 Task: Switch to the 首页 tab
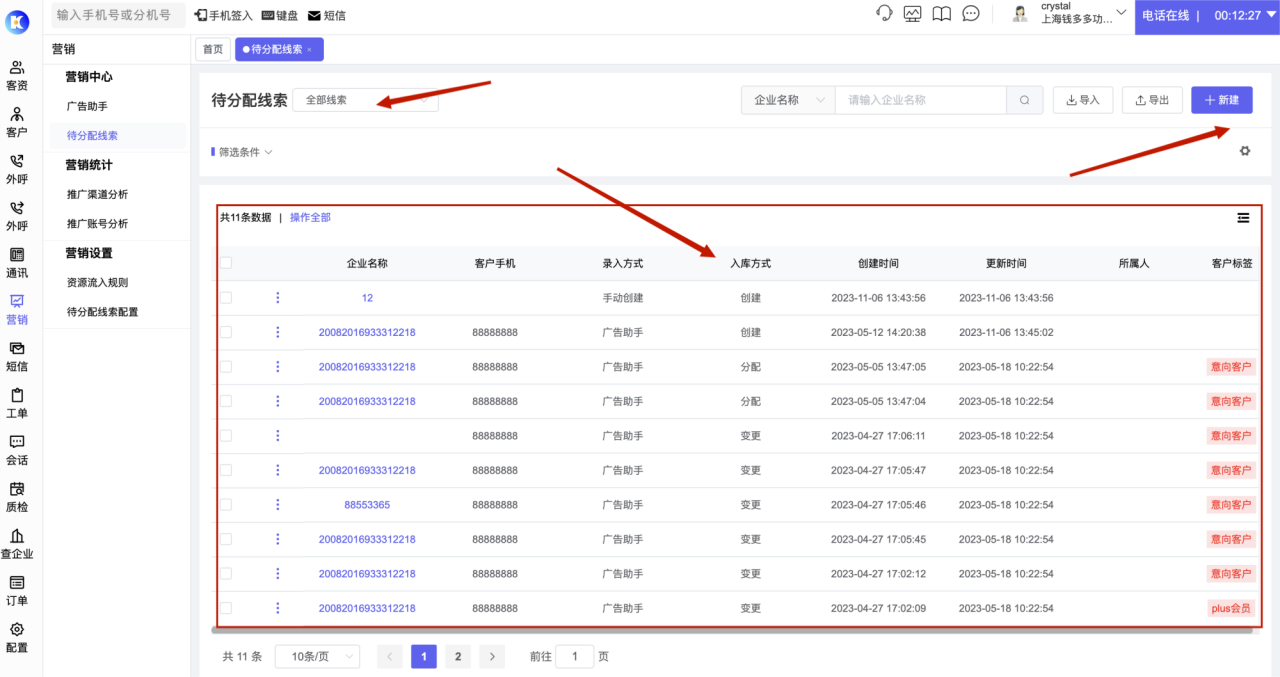pos(213,49)
